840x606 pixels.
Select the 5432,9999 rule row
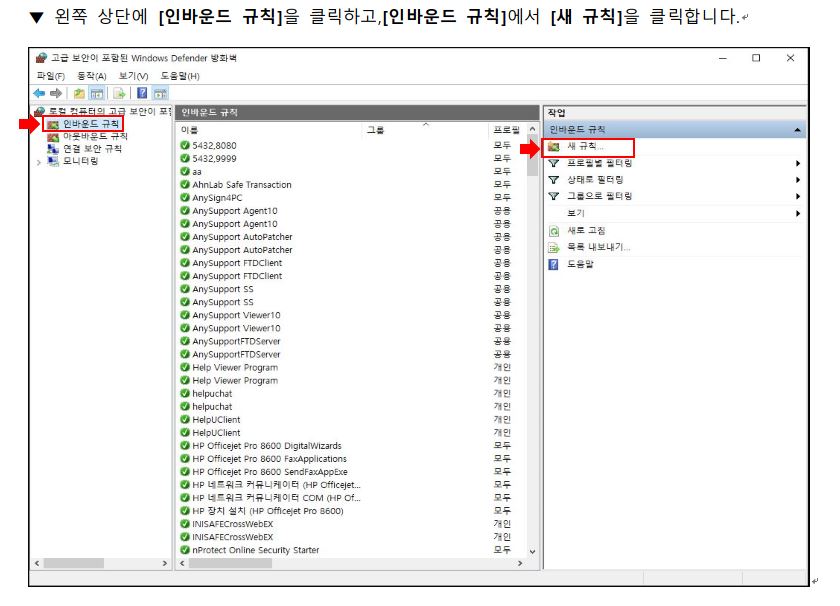(x=351, y=159)
